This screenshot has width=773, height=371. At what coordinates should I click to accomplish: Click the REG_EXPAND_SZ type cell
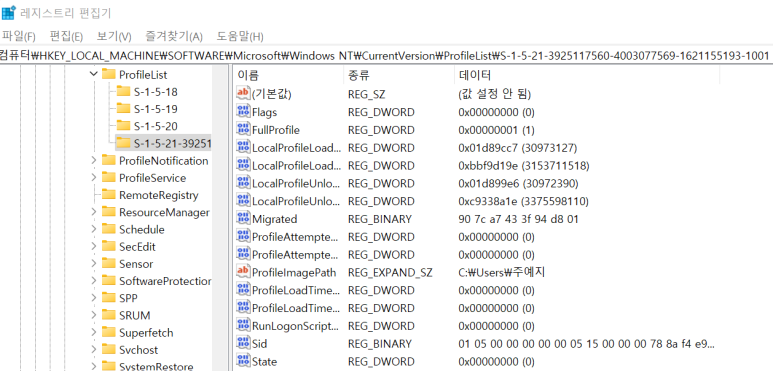[390, 272]
